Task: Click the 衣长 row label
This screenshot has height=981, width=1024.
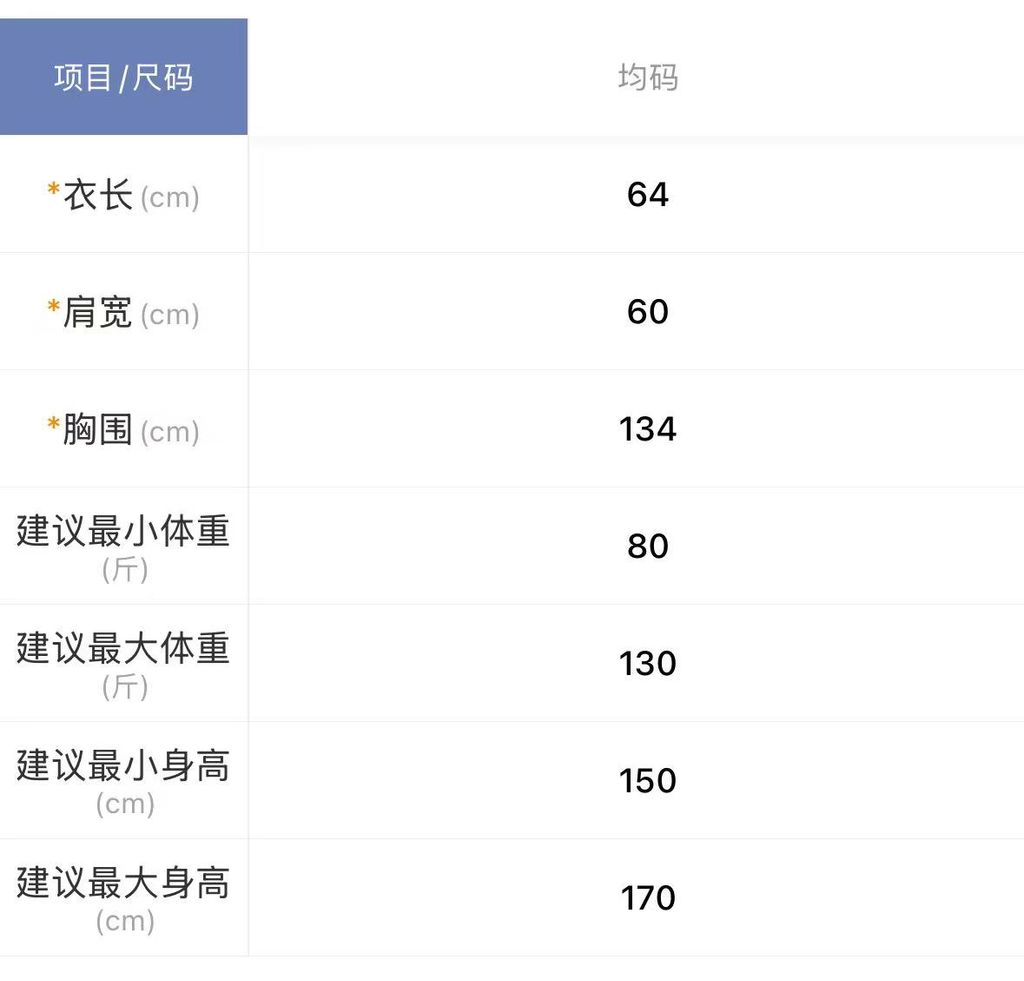Action: tap(98, 195)
